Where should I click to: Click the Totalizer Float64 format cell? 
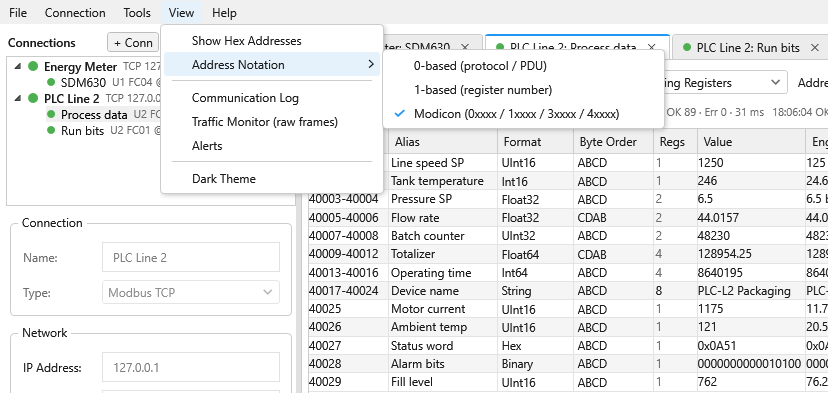click(535, 254)
